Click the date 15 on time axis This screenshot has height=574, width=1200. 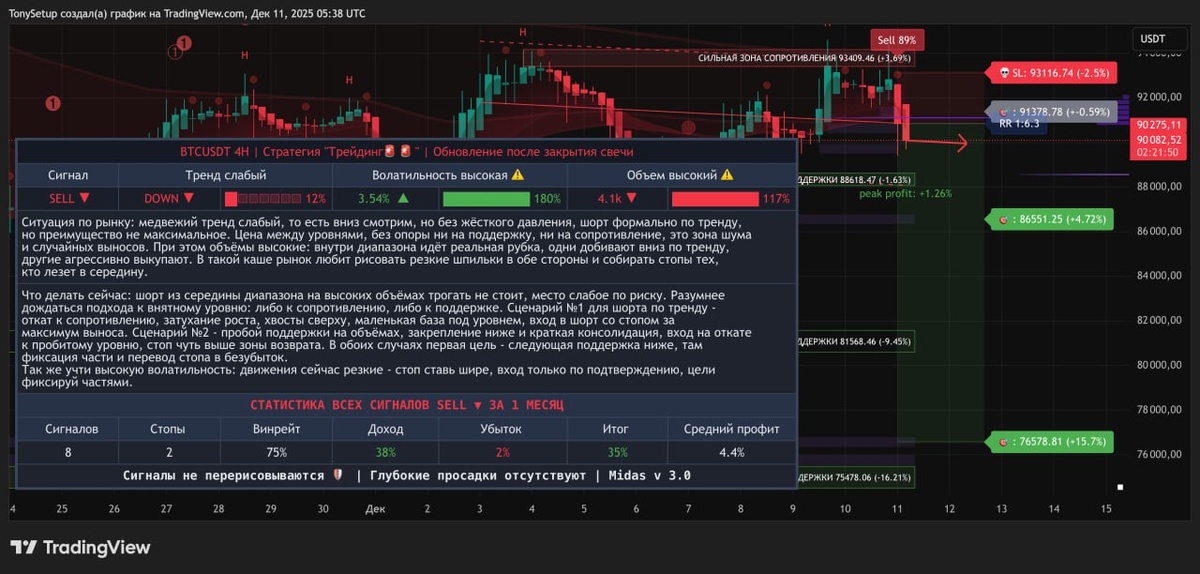click(1106, 509)
